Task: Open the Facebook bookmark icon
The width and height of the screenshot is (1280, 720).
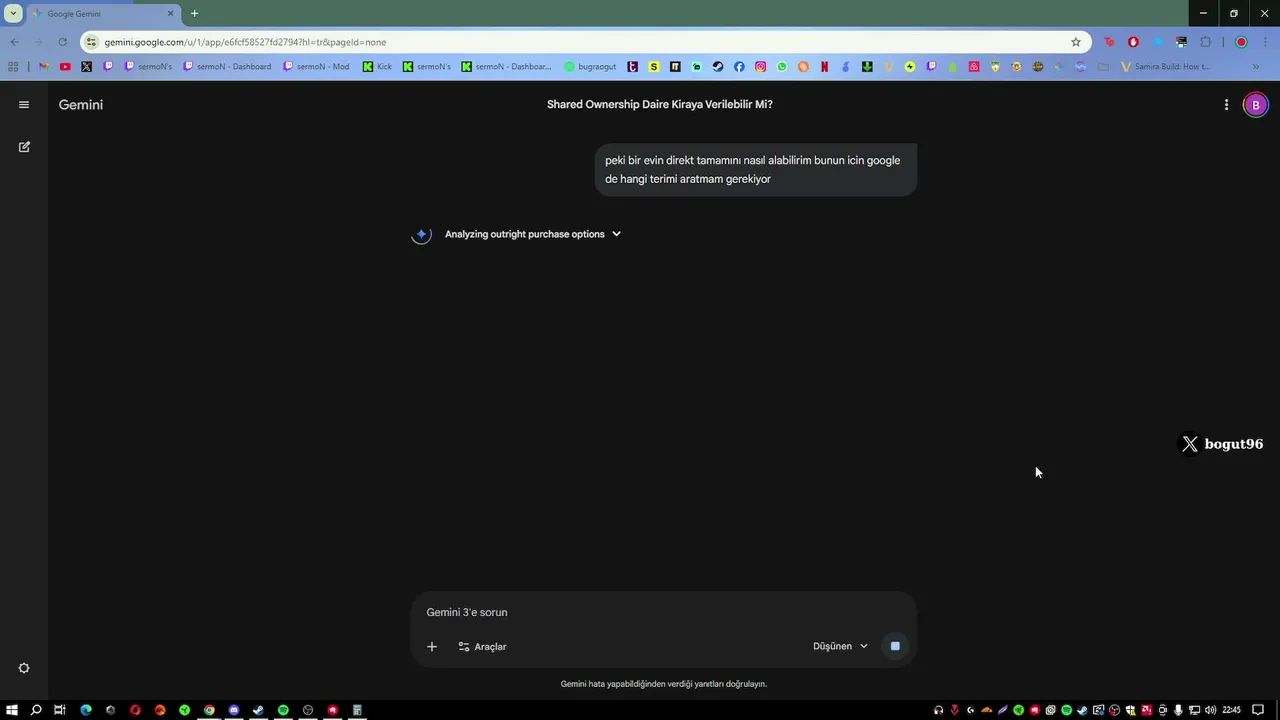Action: [739, 67]
